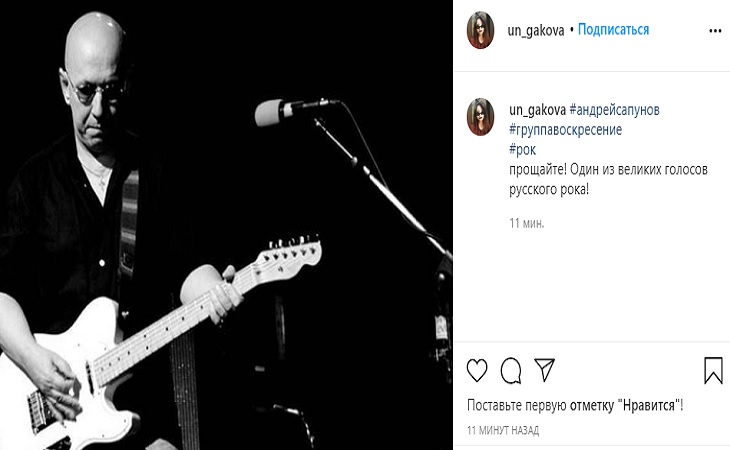The image size is (730, 450).
Task: Click the '11 мин.' caption timestamp
Action: 527,223
